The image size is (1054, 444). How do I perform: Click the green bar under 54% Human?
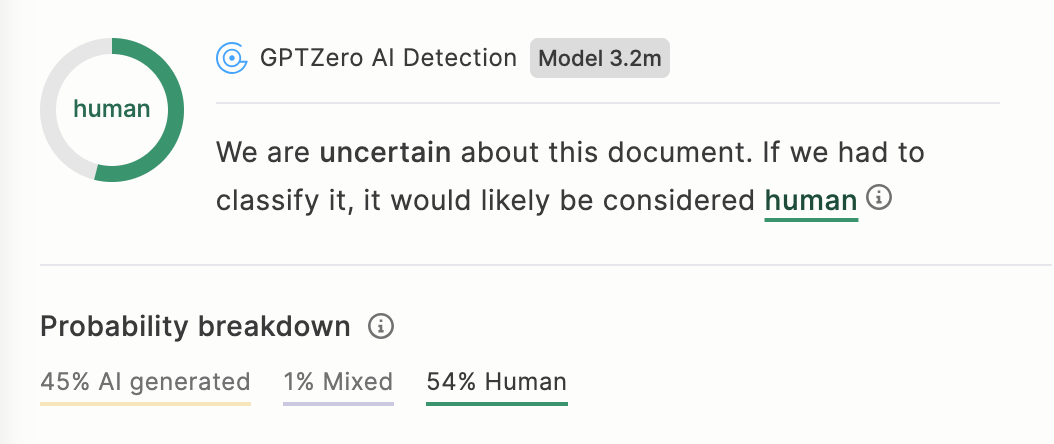(x=497, y=404)
